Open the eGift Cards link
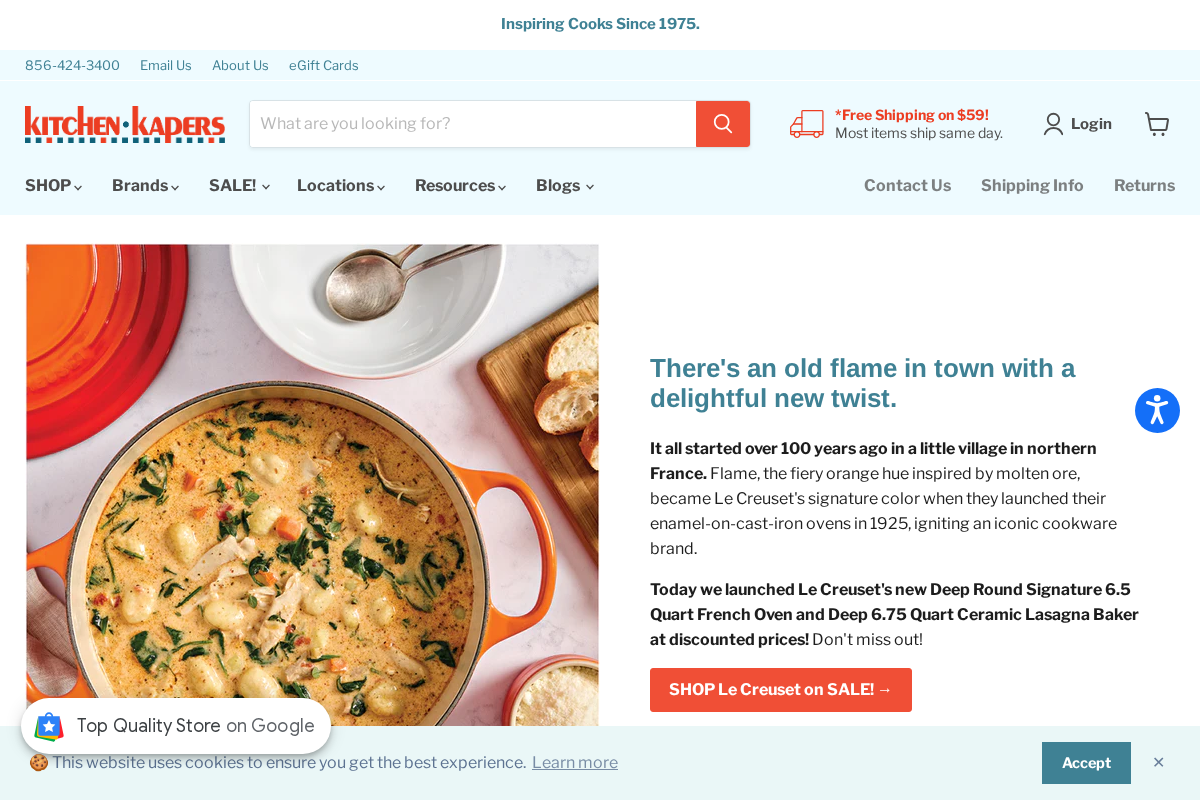Image resolution: width=1200 pixels, height=800 pixels. 323,65
